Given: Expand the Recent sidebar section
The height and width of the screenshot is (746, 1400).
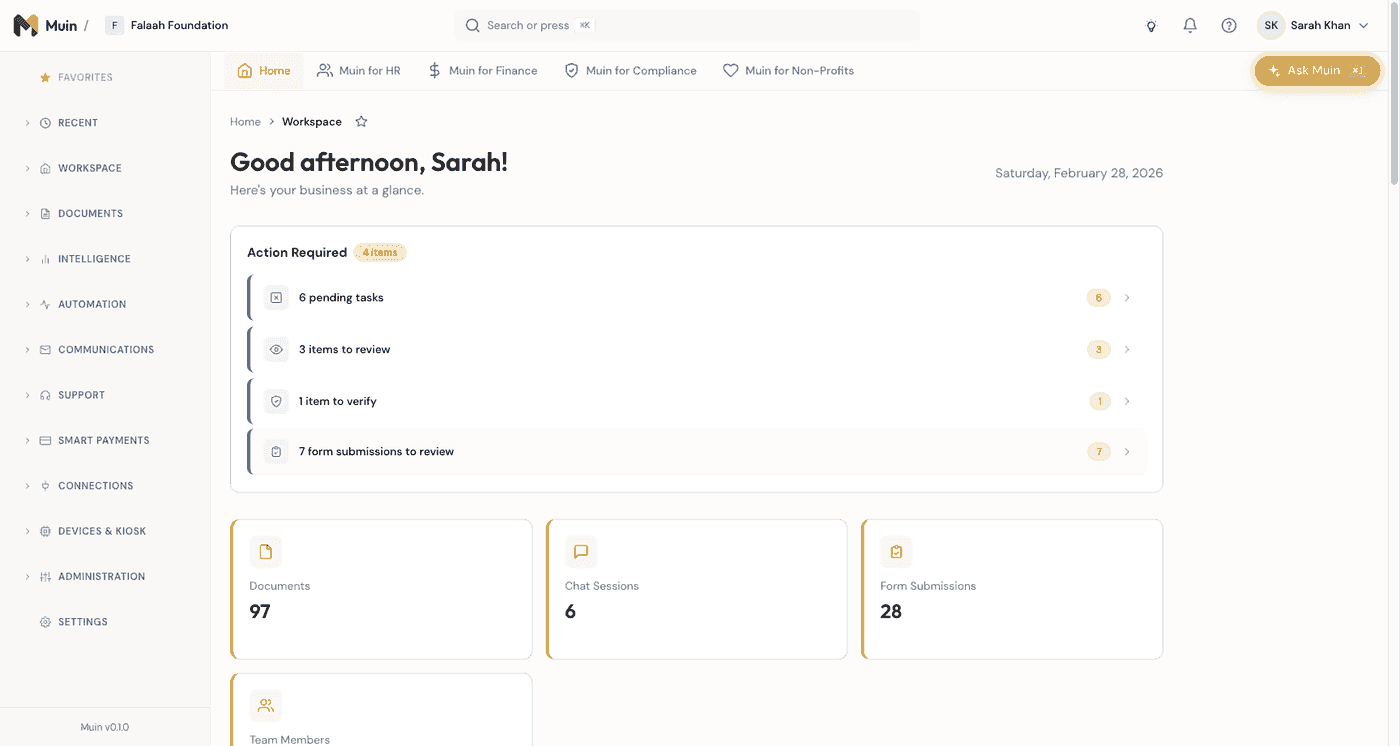Looking at the screenshot, I should [x=28, y=123].
